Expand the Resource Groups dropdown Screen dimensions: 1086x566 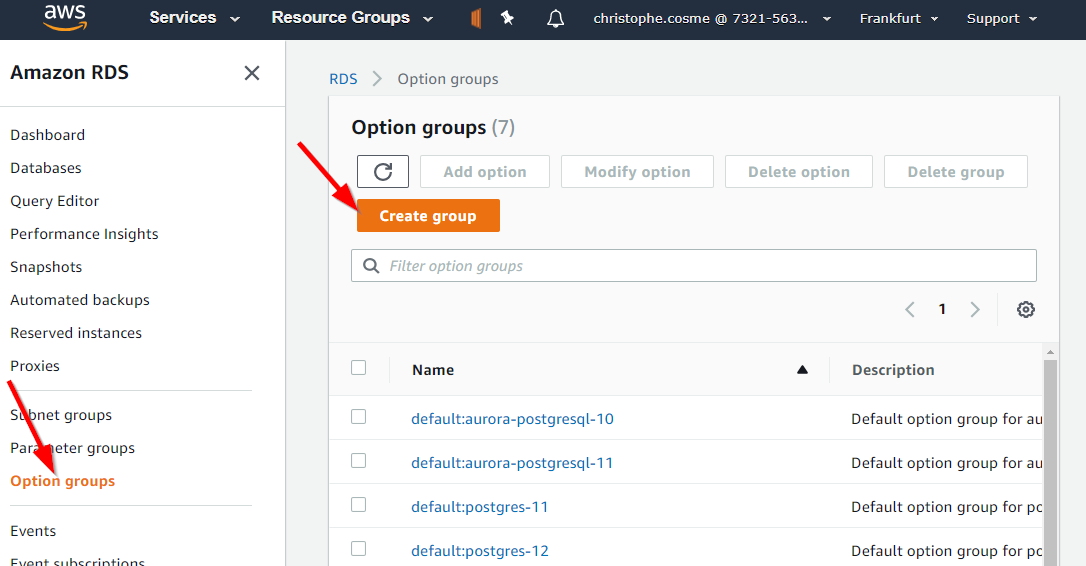pyautogui.click(x=352, y=18)
